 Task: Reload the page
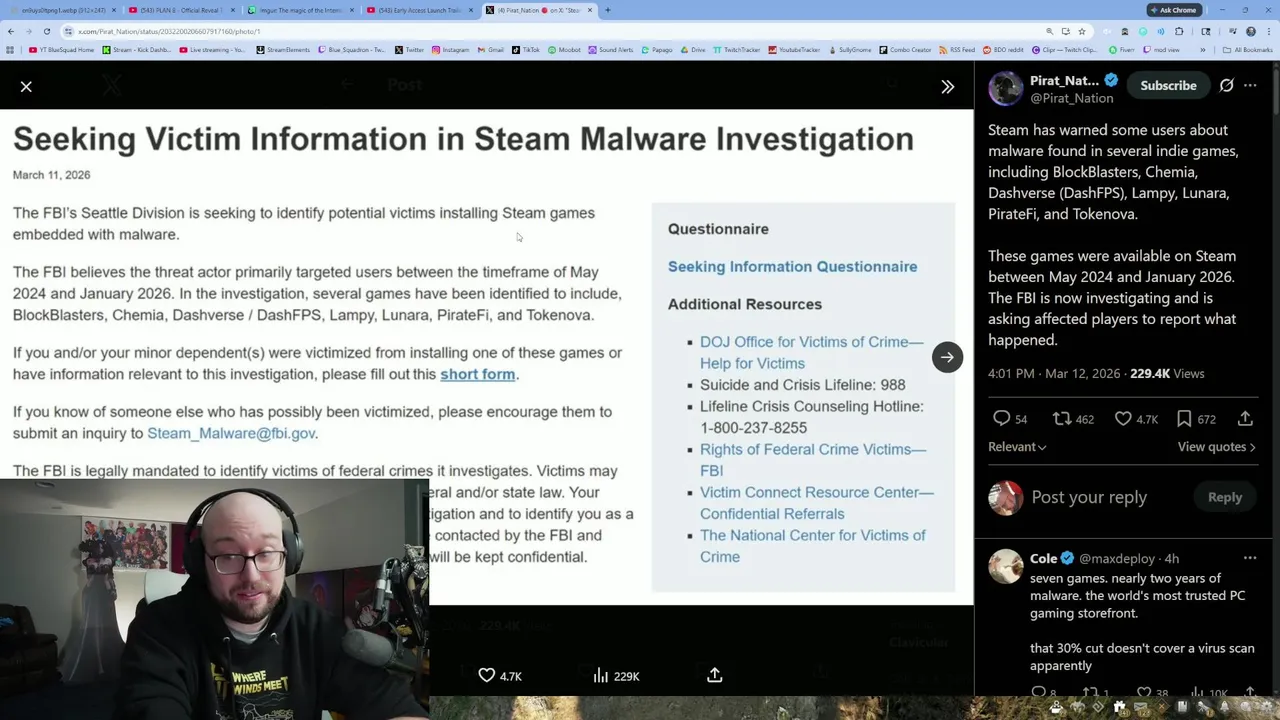click(x=47, y=31)
